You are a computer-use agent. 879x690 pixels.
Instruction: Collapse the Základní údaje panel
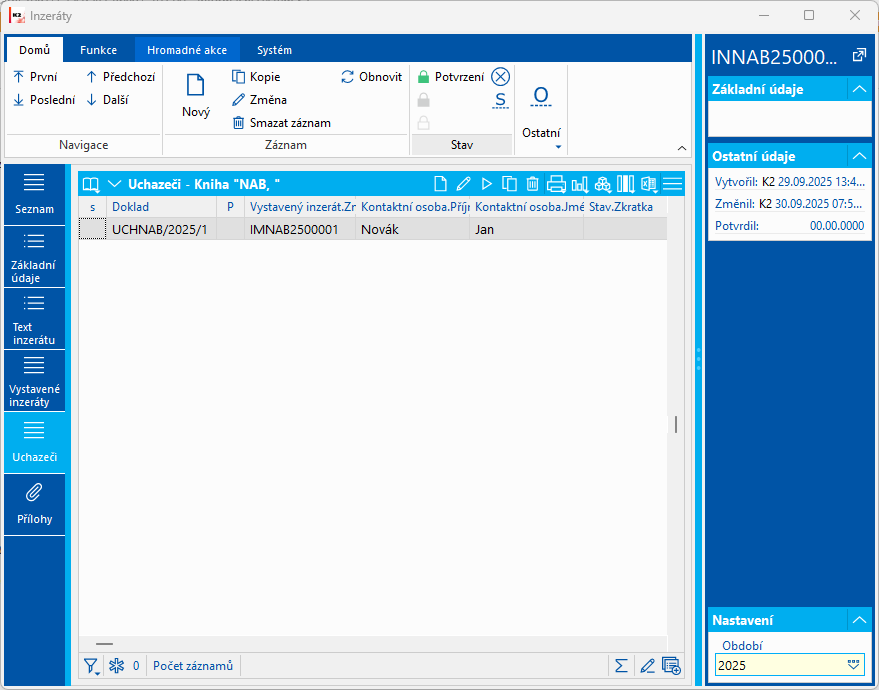pyautogui.click(x=859, y=89)
